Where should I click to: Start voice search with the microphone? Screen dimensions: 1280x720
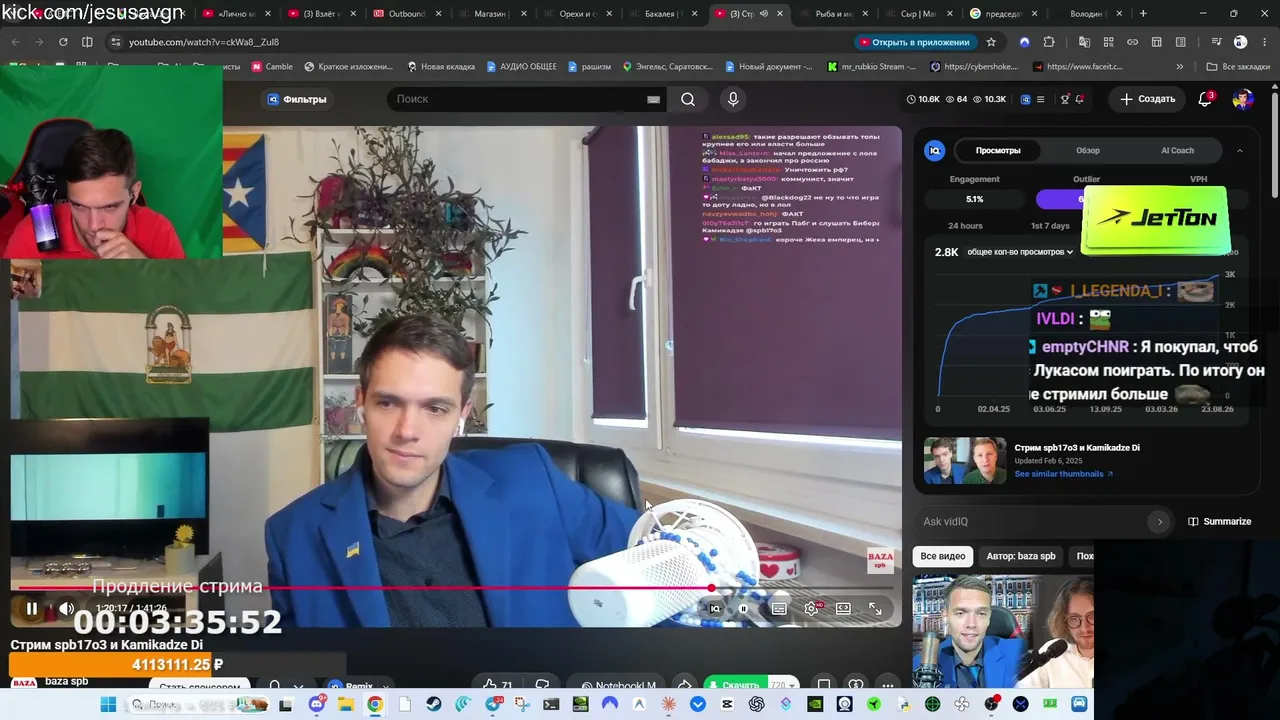pyautogui.click(x=733, y=99)
